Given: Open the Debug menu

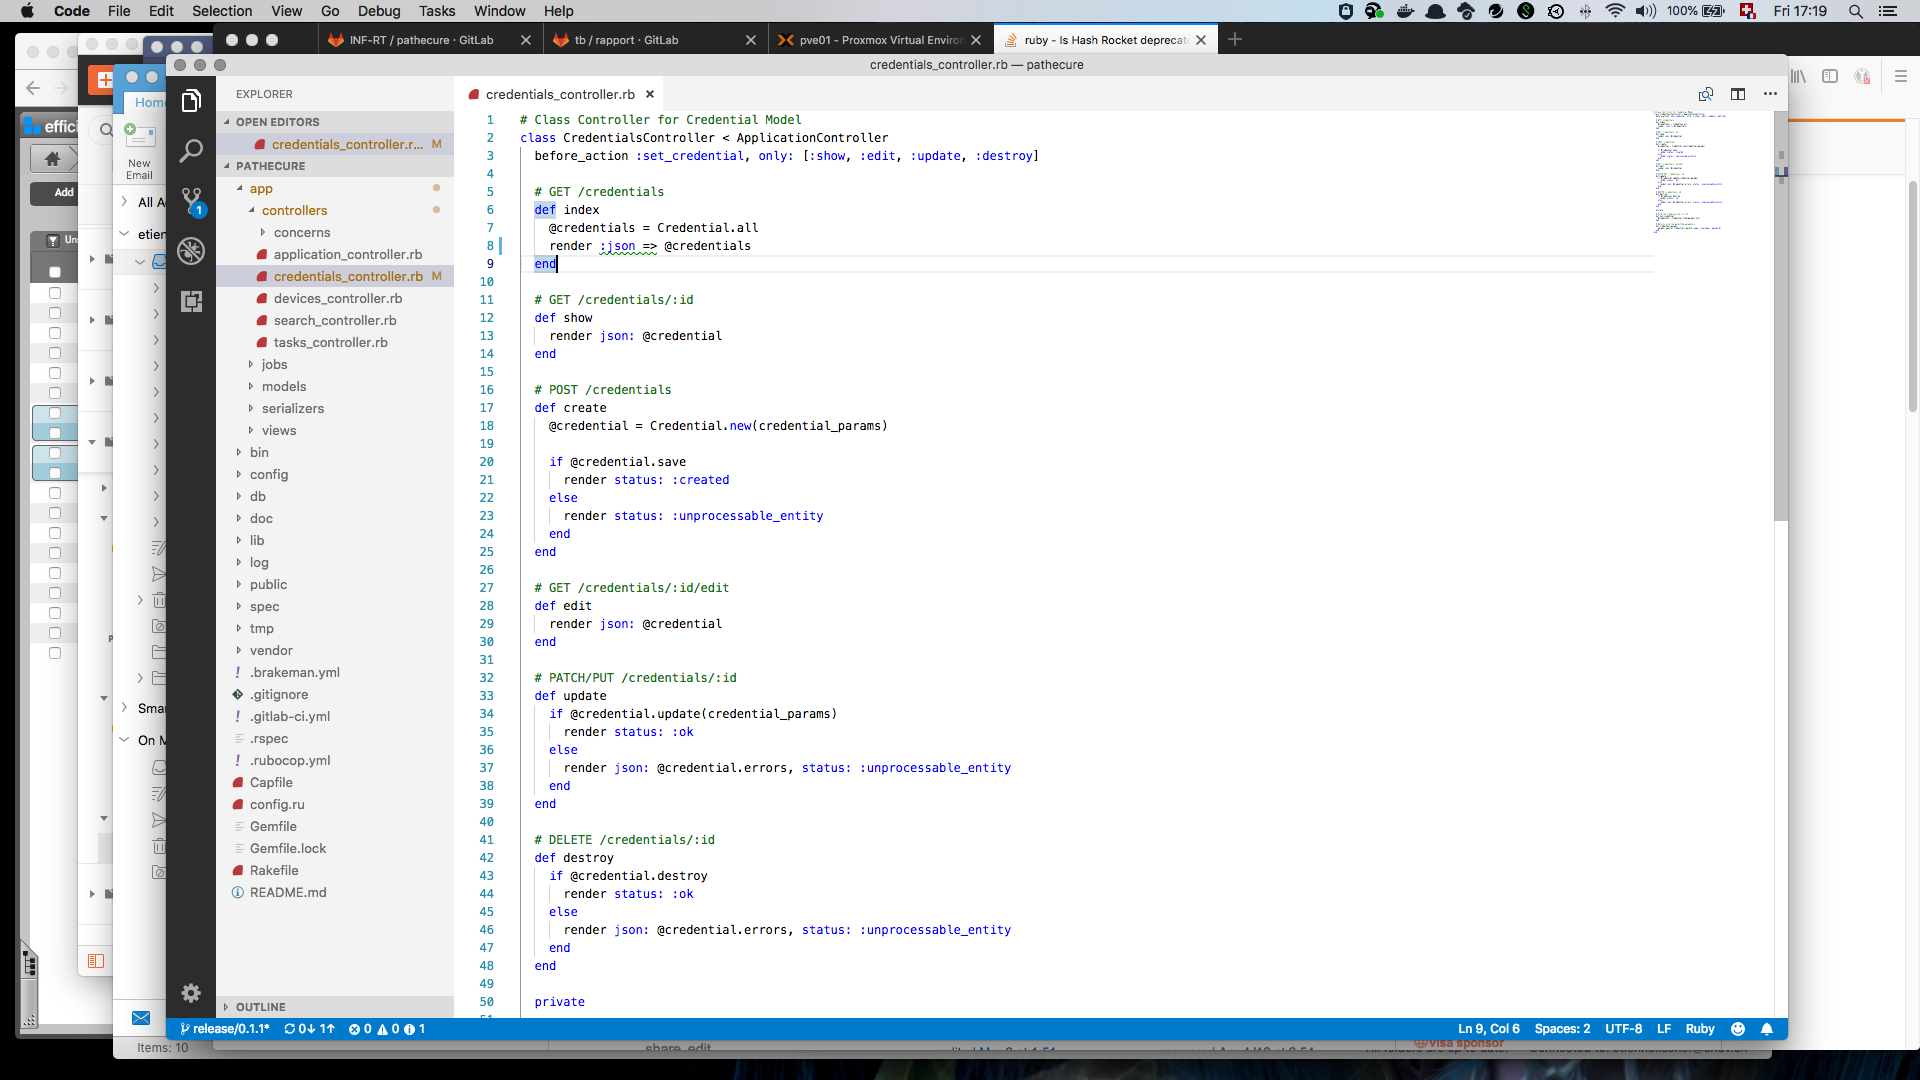Looking at the screenshot, I should [x=378, y=11].
